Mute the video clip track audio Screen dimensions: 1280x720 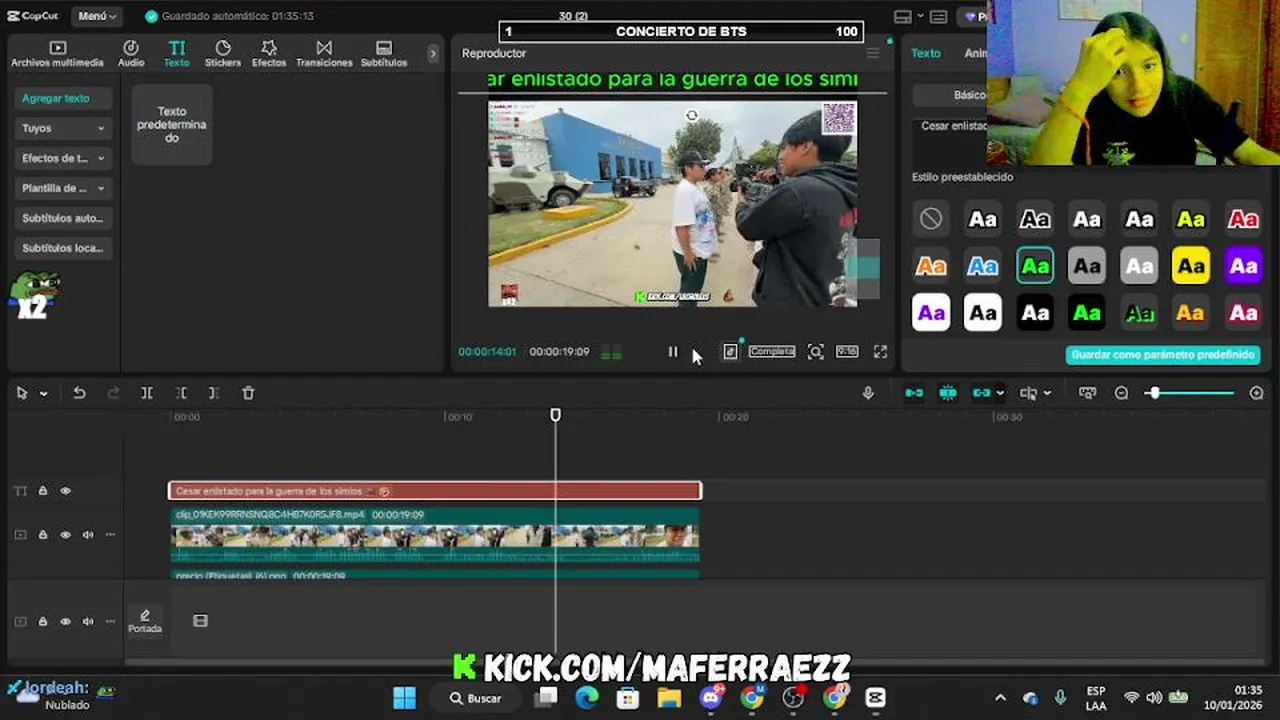point(88,535)
